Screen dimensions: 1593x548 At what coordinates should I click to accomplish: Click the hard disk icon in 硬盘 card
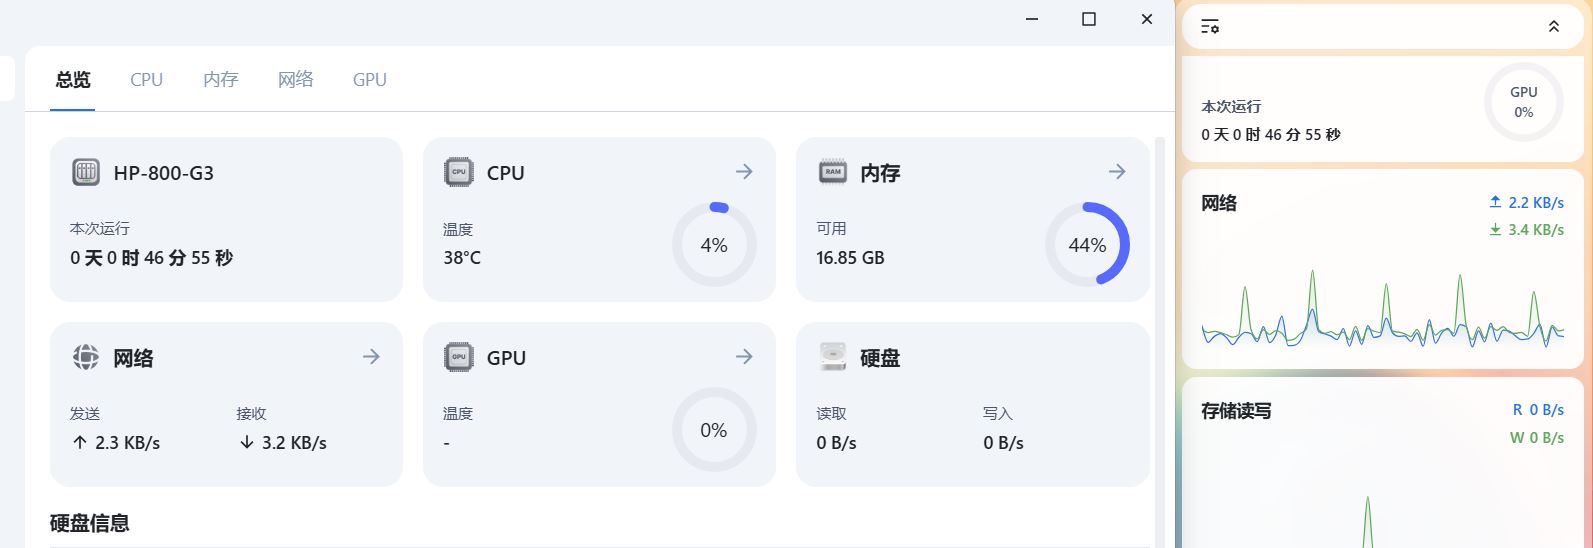tap(832, 357)
